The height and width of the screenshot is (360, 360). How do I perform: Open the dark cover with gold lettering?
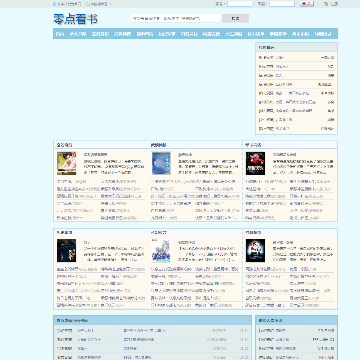coord(66,250)
